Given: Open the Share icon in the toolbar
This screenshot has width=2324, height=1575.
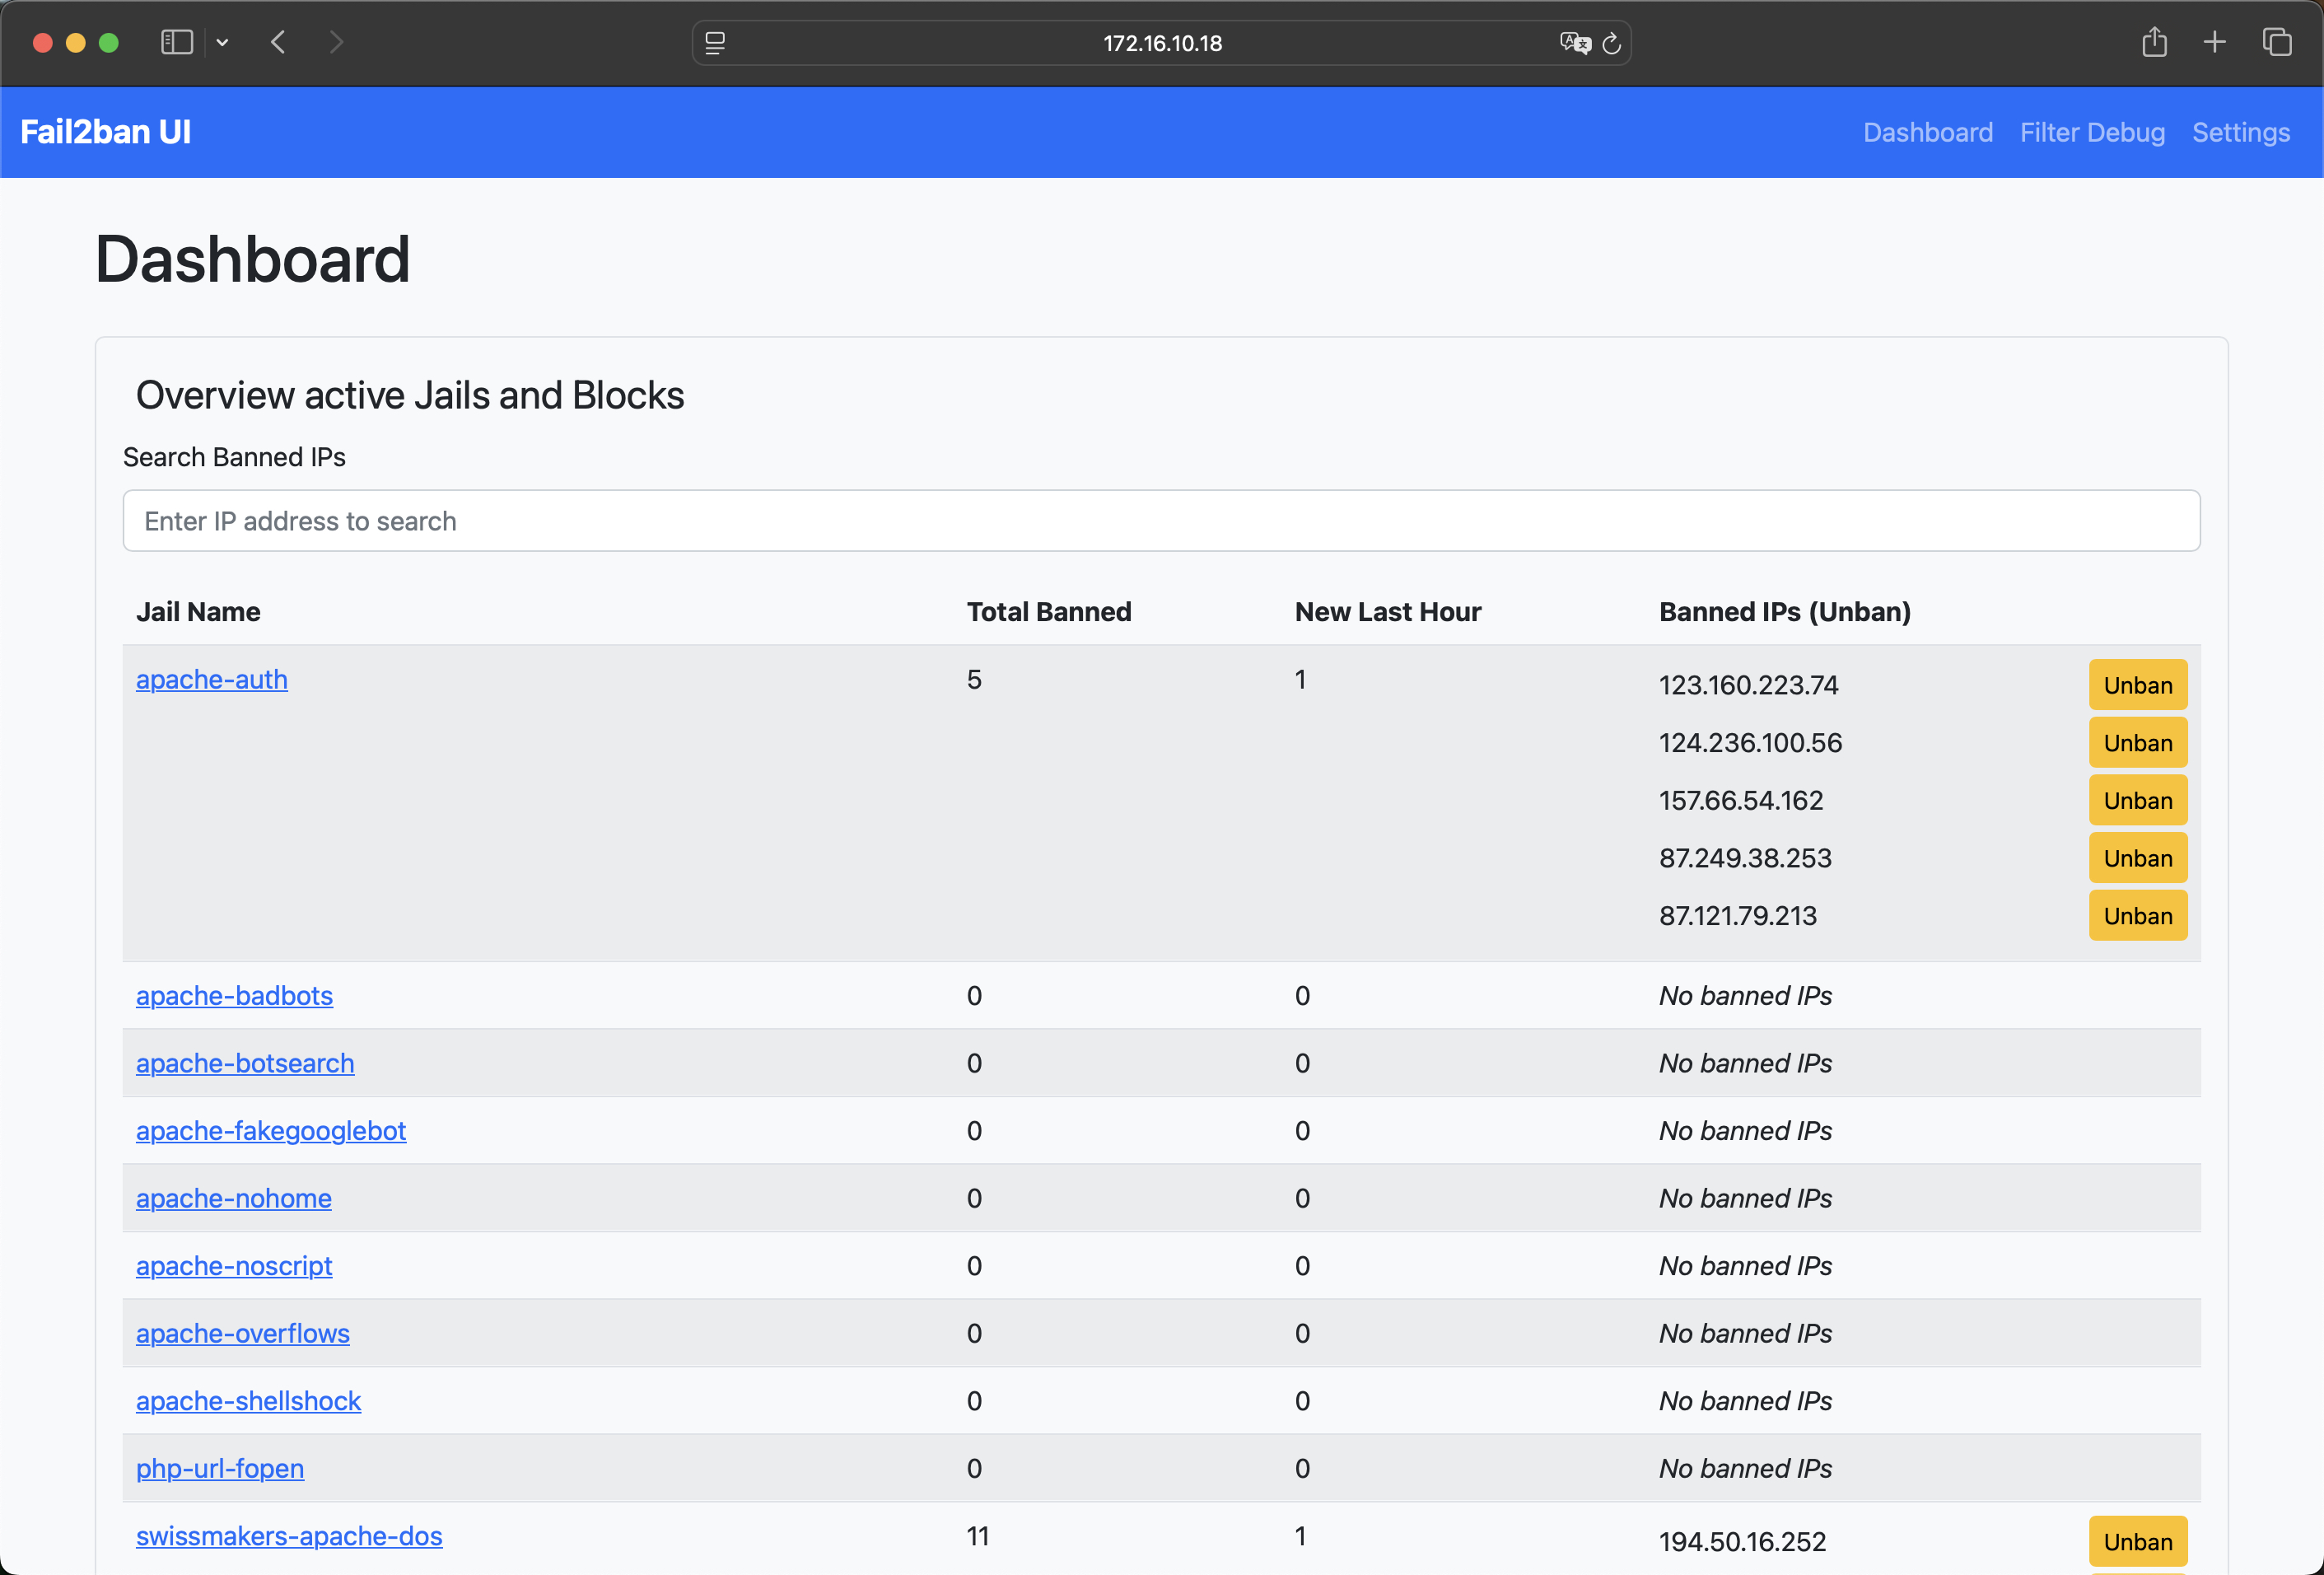Looking at the screenshot, I should click(x=2154, y=42).
